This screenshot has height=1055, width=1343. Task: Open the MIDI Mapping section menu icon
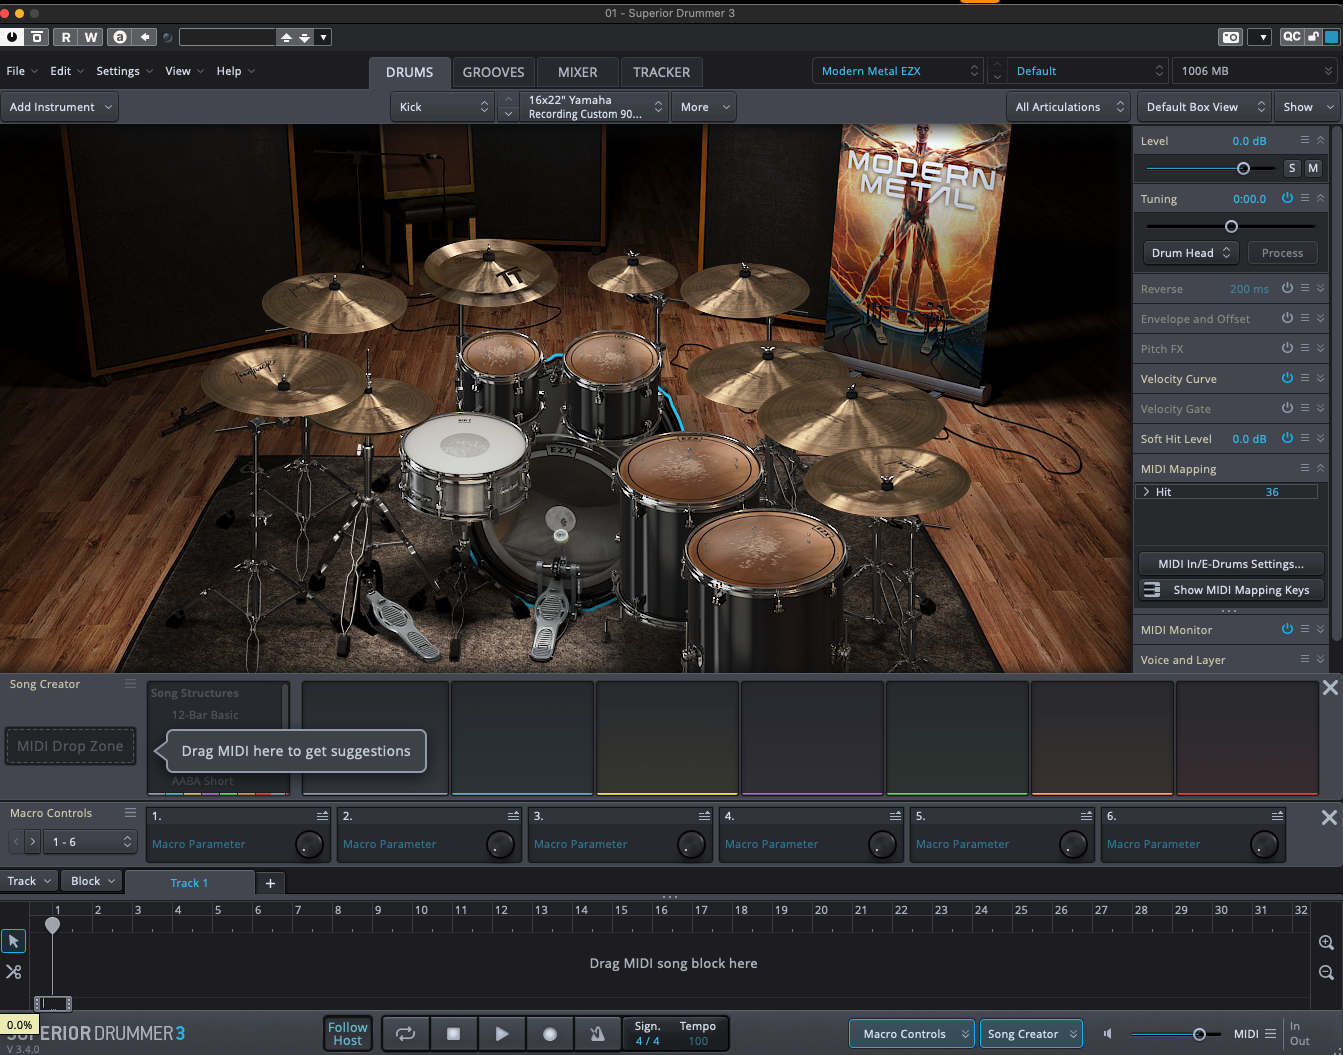click(1305, 468)
